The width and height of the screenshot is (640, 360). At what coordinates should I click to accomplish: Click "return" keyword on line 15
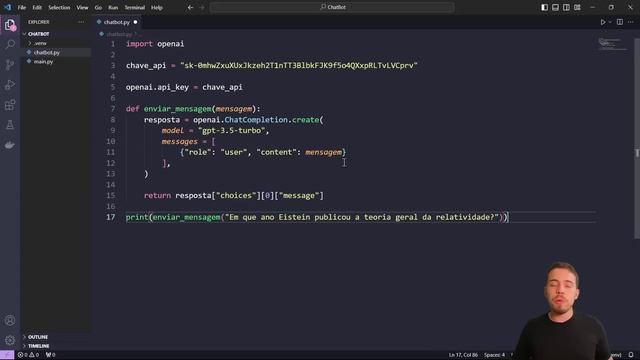pos(157,196)
